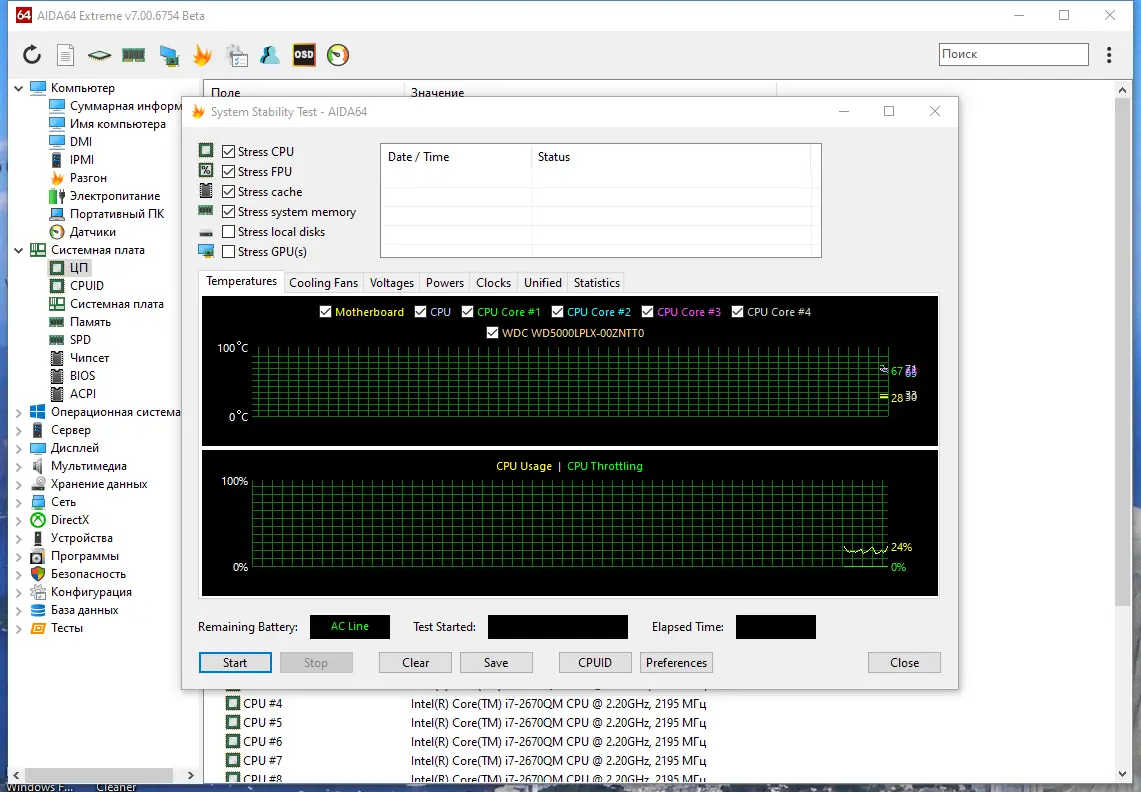The height and width of the screenshot is (792, 1141).
Task: Click main window vertical scrollbar down arrow
Action: (x=1121, y=774)
